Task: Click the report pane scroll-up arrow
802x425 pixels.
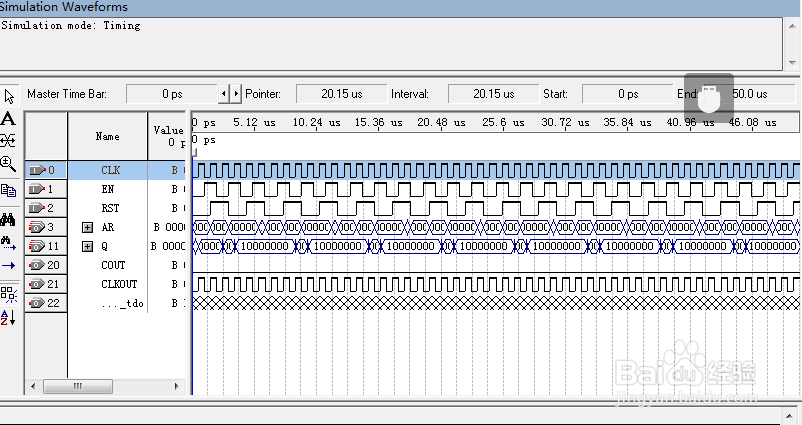Action: [793, 26]
